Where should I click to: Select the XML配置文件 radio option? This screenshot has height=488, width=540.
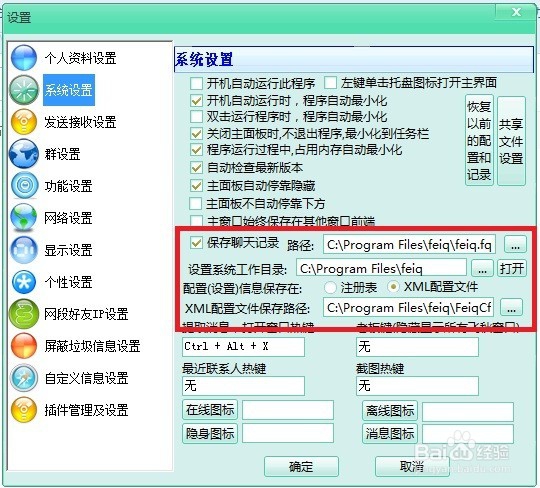[393, 287]
